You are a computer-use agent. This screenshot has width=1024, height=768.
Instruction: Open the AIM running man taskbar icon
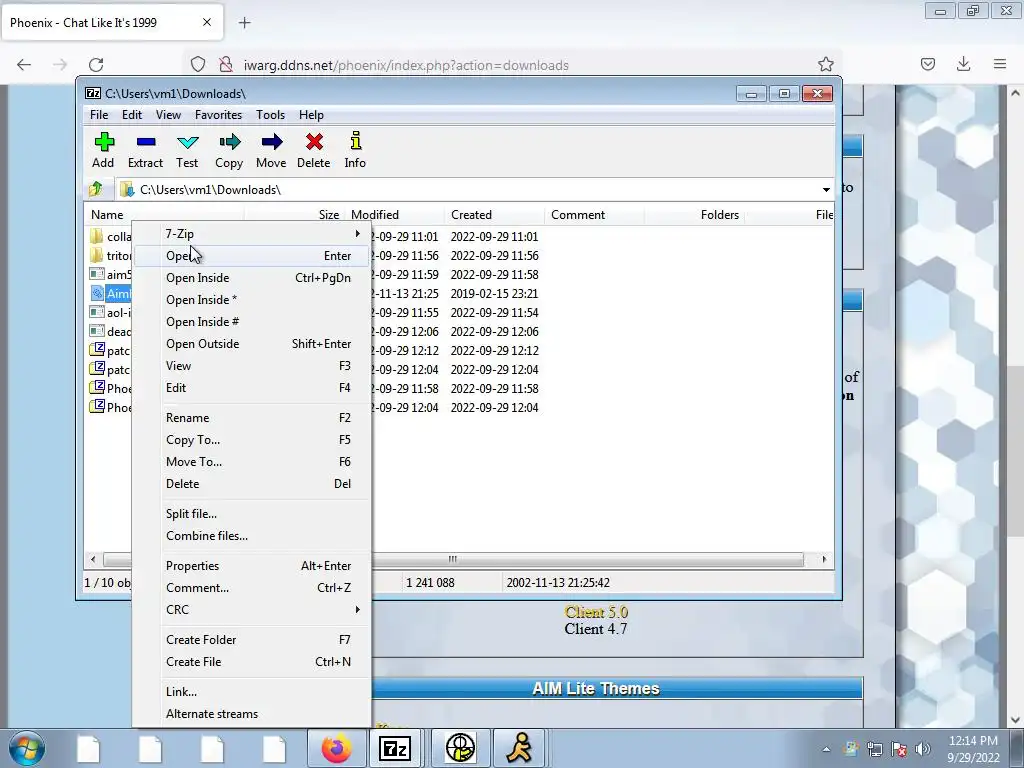pos(519,748)
